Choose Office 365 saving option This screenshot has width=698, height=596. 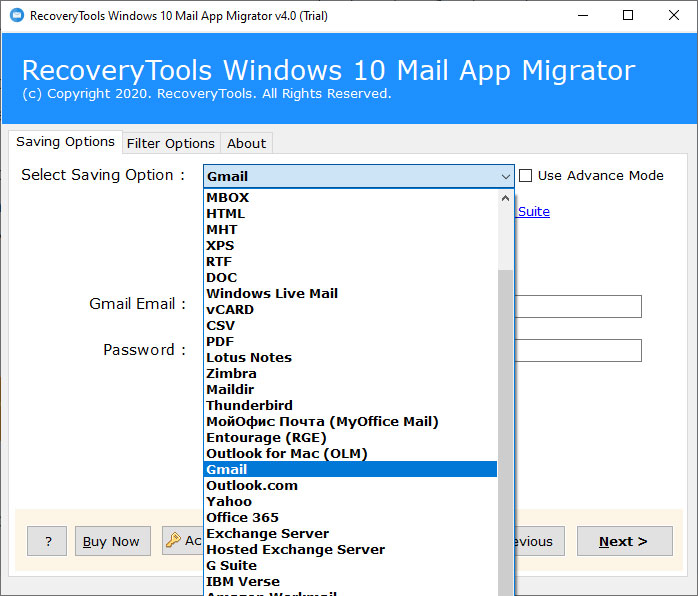click(x=351, y=518)
